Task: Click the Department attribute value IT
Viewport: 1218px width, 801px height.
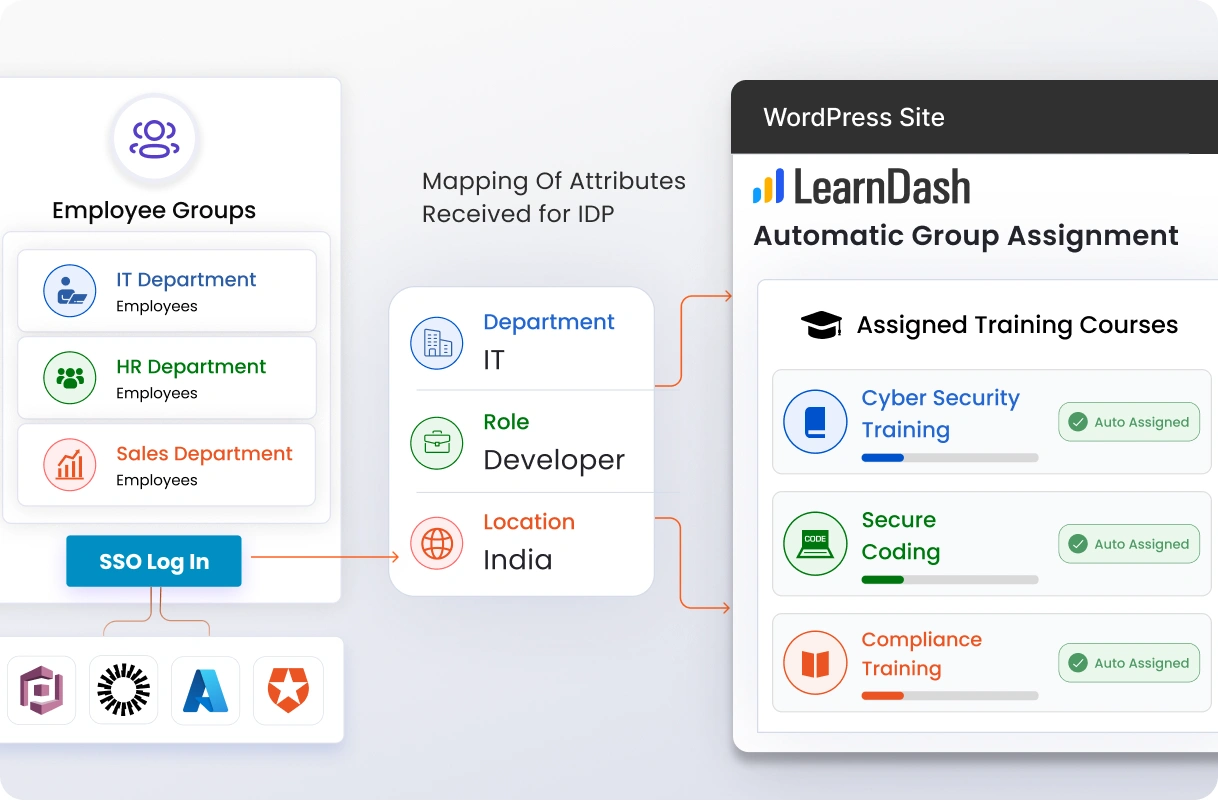Action: tap(494, 360)
